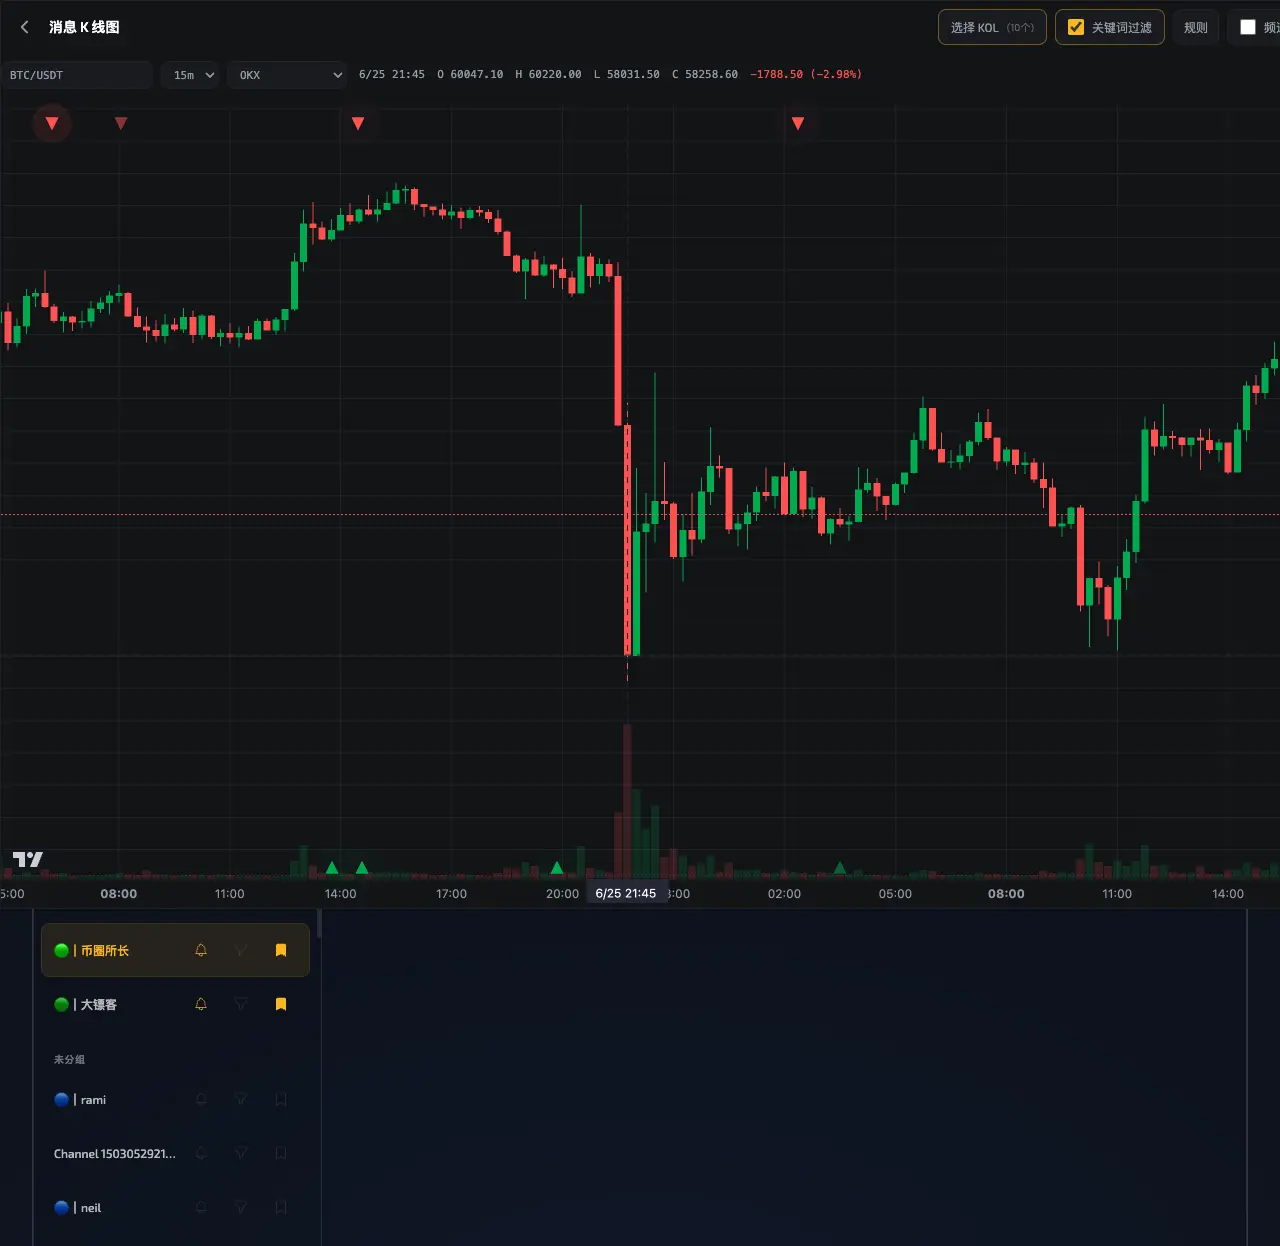Click filter funnel for Channel 1503052921
1280x1246 pixels.
point(241,1153)
